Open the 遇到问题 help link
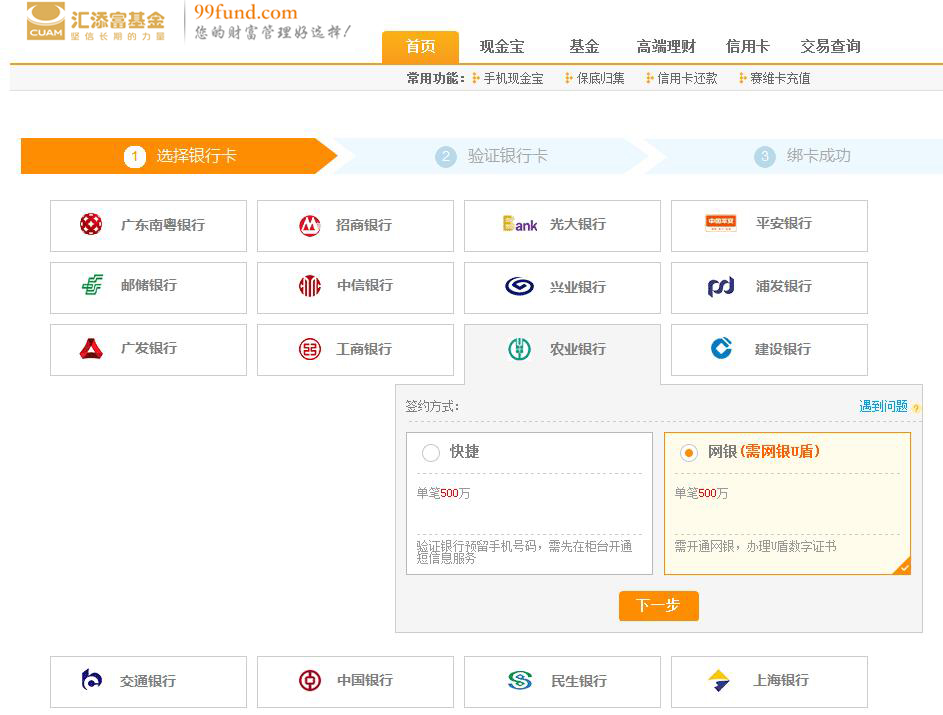Image resolution: width=943 pixels, height=715 pixels. pos(883,406)
